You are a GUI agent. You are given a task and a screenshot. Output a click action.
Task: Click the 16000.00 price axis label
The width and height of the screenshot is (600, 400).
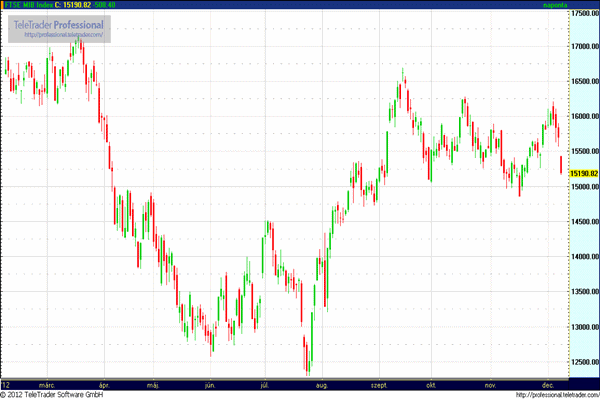coord(584,117)
